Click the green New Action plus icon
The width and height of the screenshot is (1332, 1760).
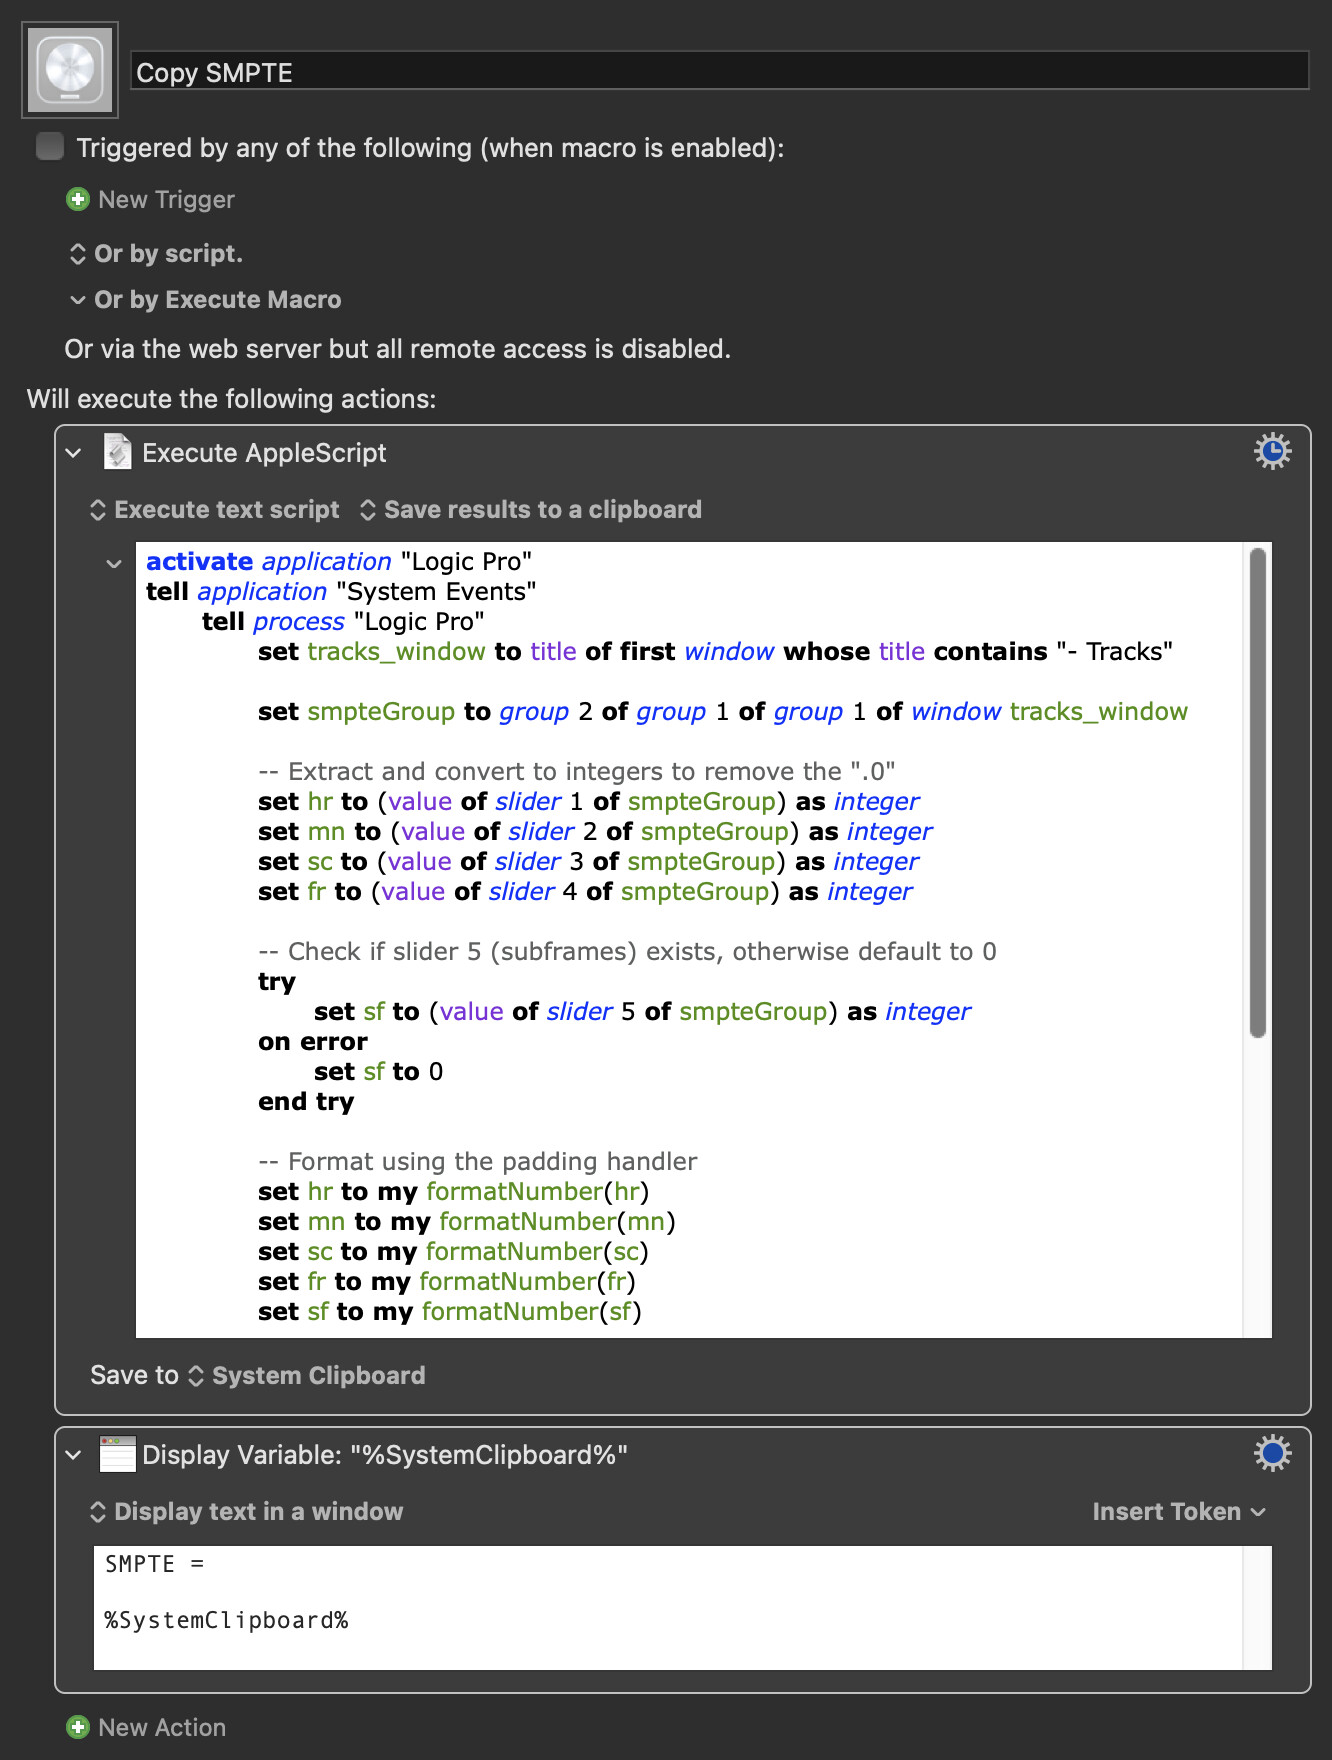click(x=77, y=1727)
